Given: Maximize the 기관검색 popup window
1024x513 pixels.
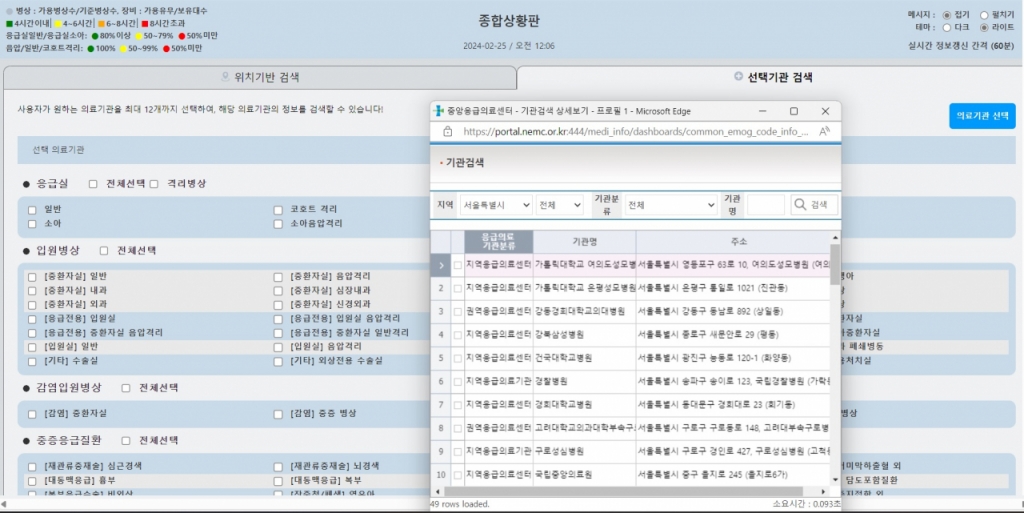Looking at the screenshot, I should (793, 111).
